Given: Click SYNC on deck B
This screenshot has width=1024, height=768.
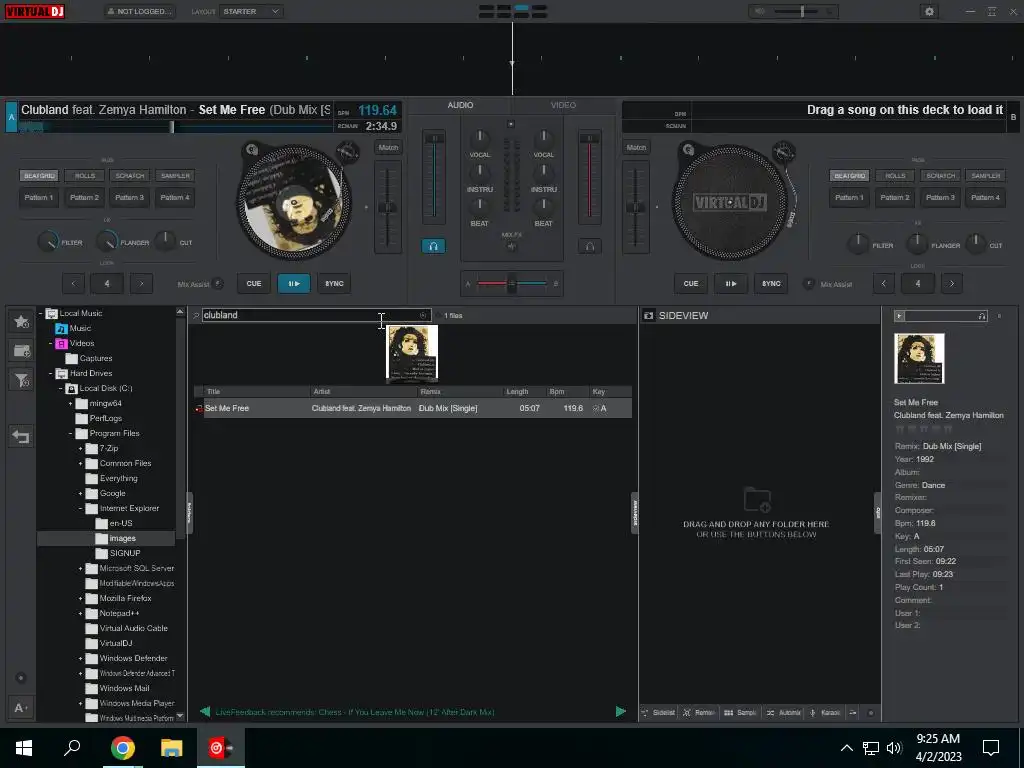Looking at the screenshot, I should tap(771, 283).
